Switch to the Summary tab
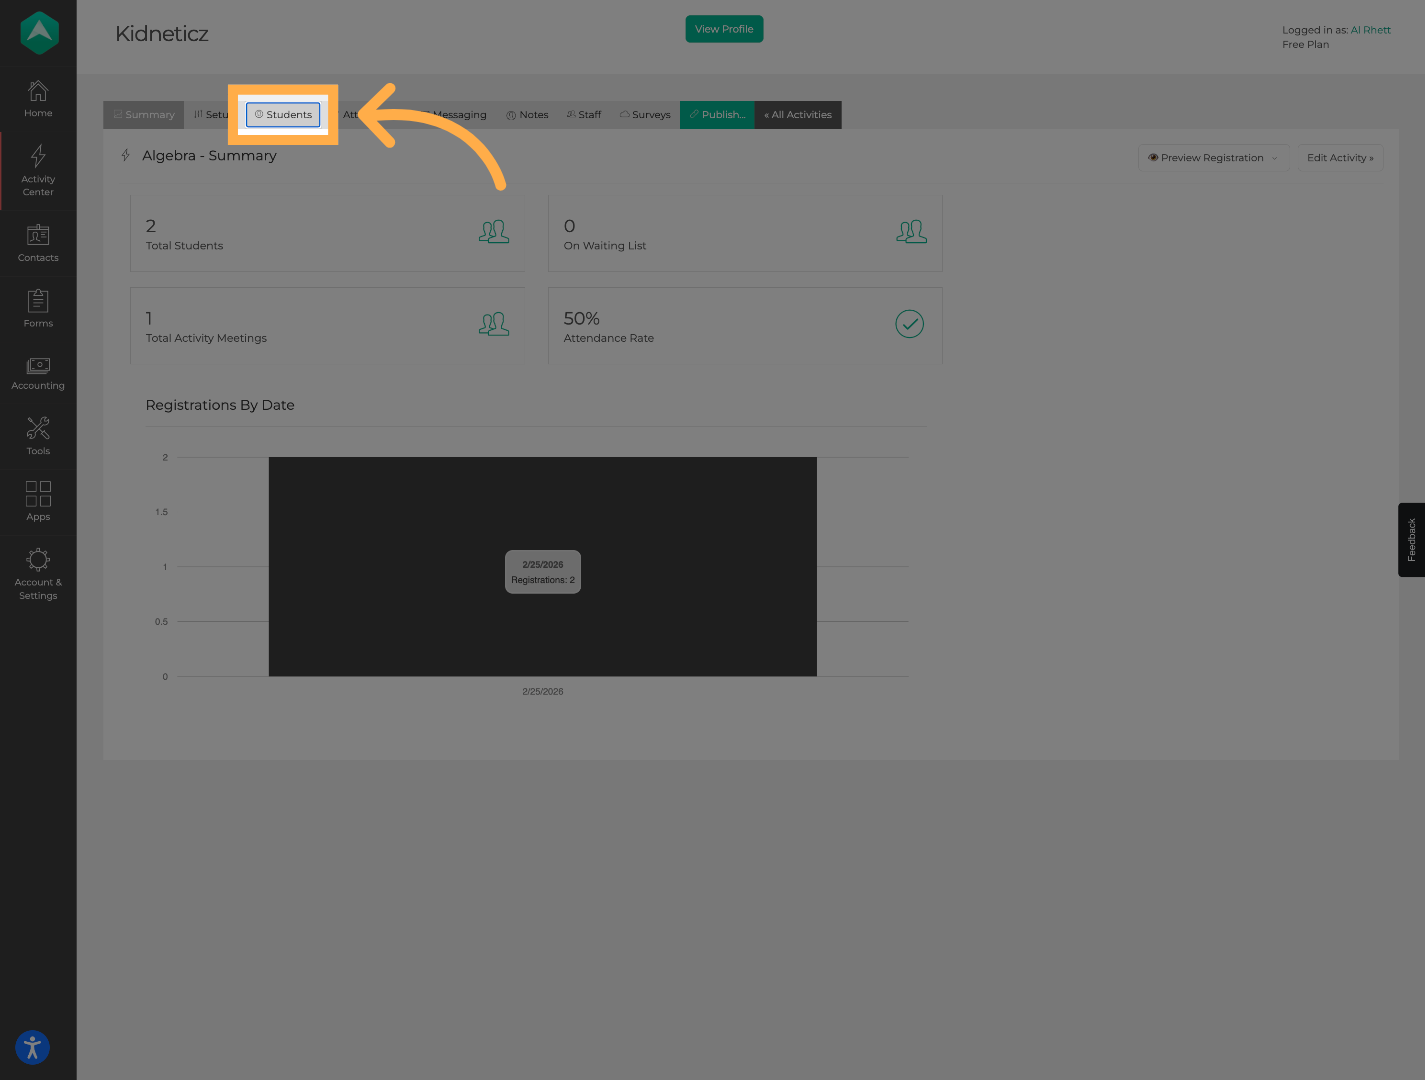This screenshot has height=1080, width=1425. 144,115
